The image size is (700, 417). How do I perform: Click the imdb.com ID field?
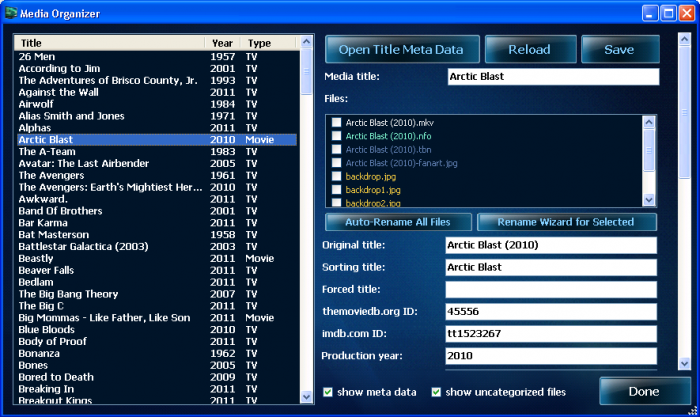point(551,334)
